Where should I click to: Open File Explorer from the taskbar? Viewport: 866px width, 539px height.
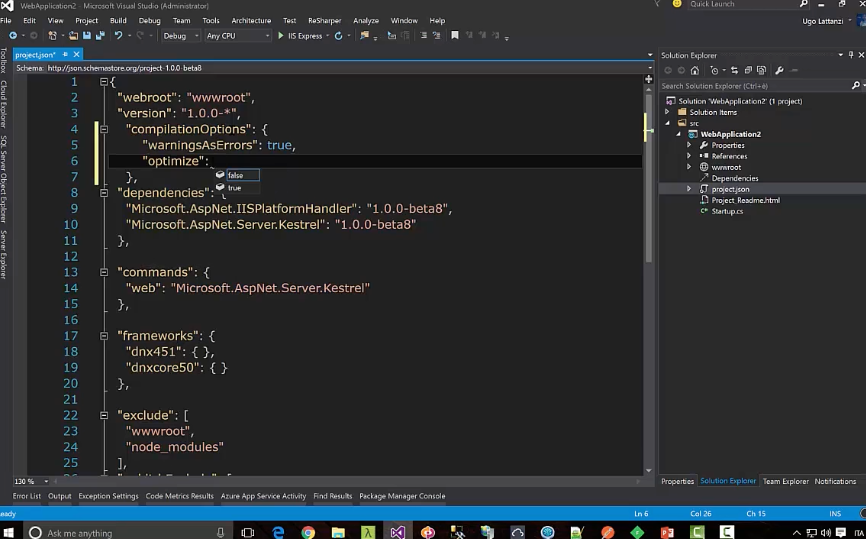[338, 532]
